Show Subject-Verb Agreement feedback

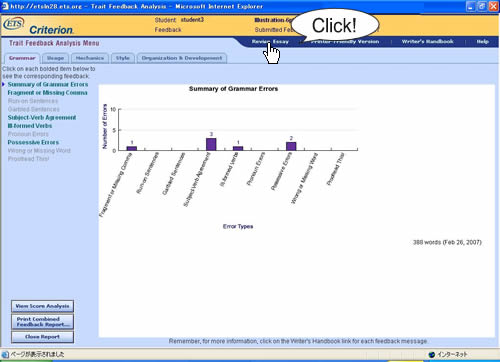(x=42, y=118)
